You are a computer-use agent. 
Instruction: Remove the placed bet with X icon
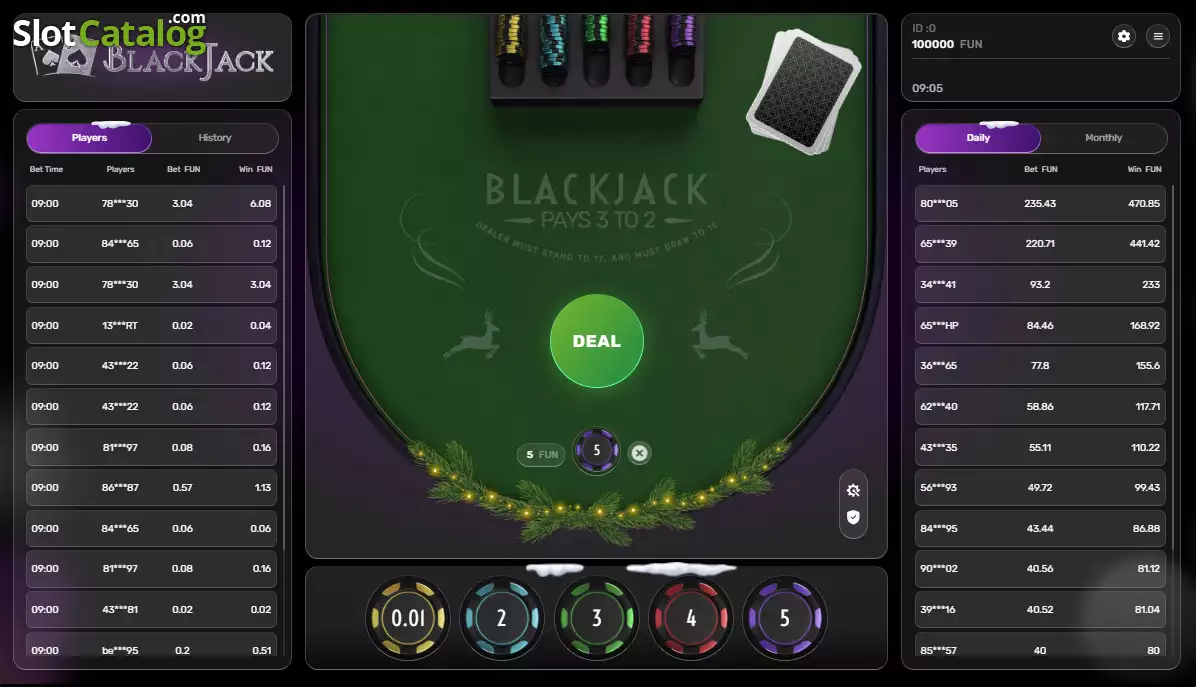coord(639,453)
